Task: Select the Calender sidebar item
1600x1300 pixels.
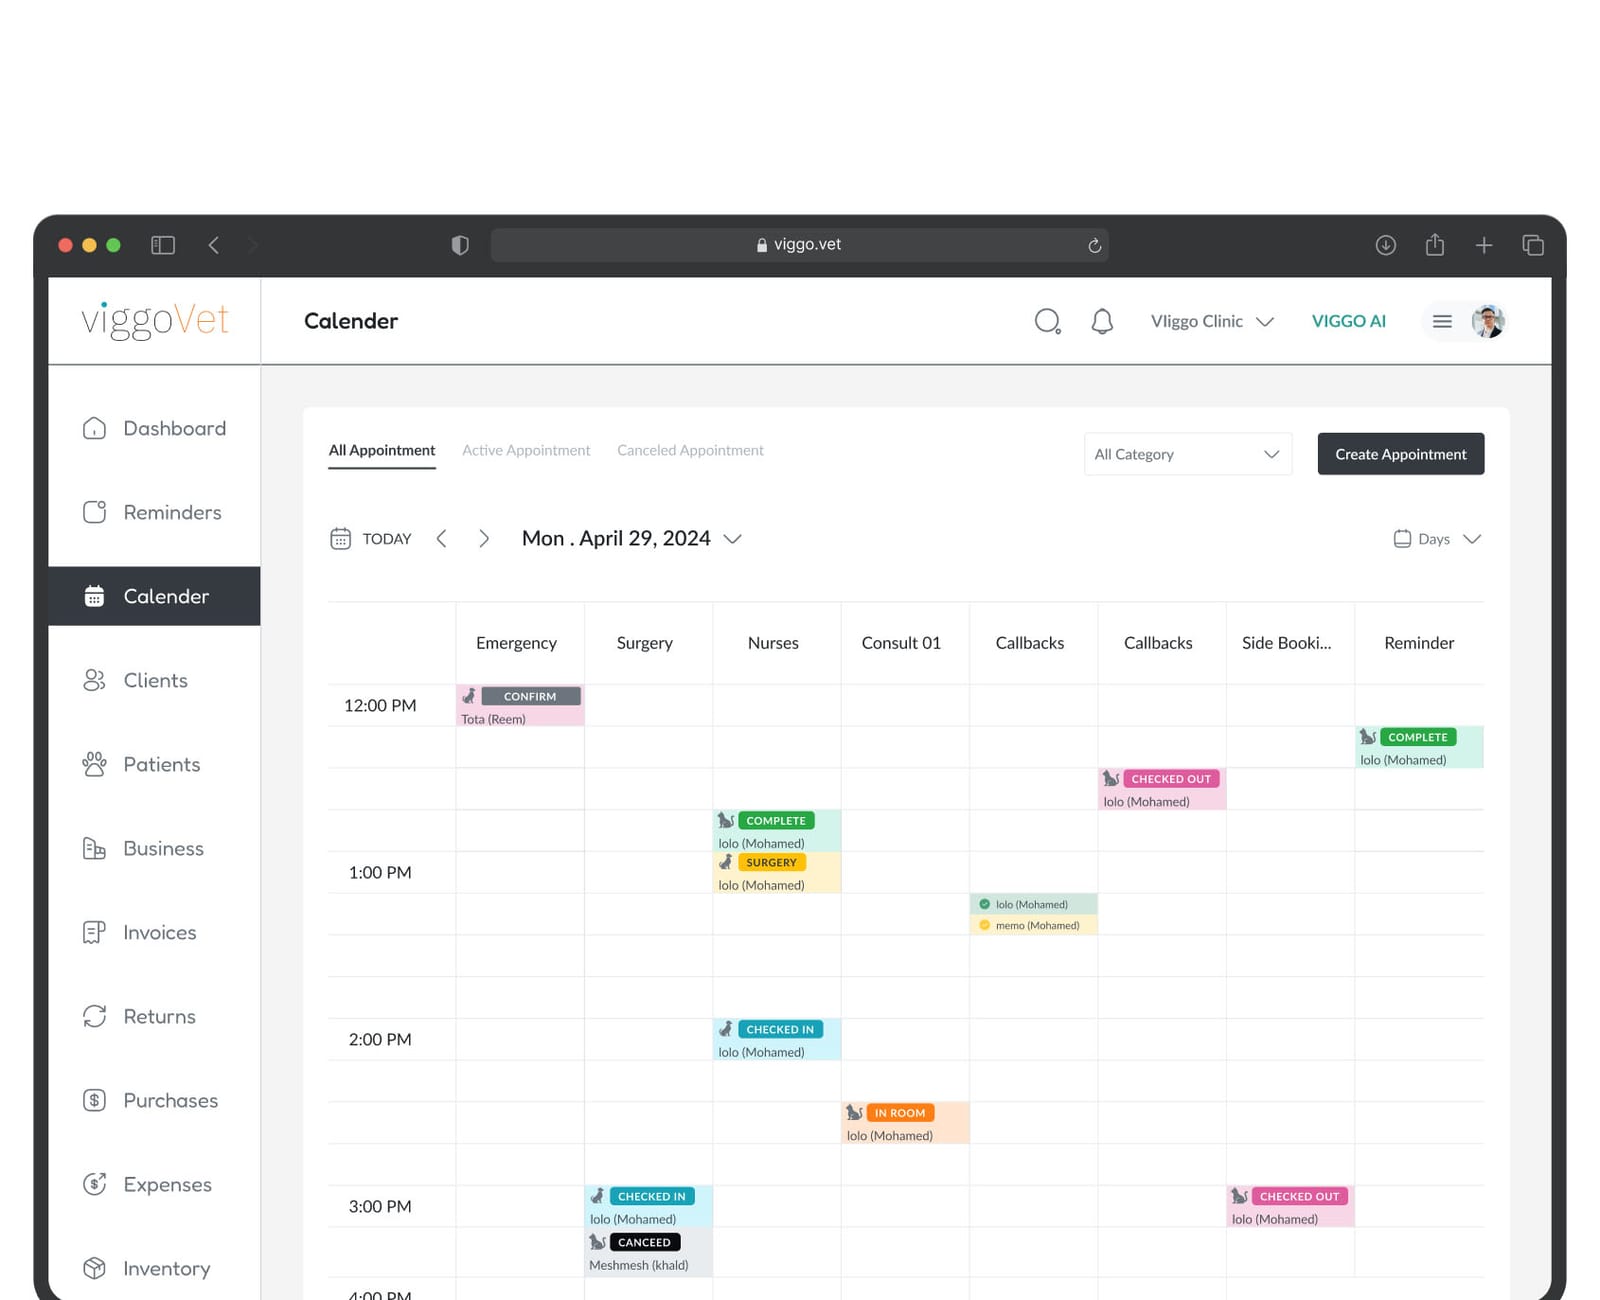Action: coord(154,596)
